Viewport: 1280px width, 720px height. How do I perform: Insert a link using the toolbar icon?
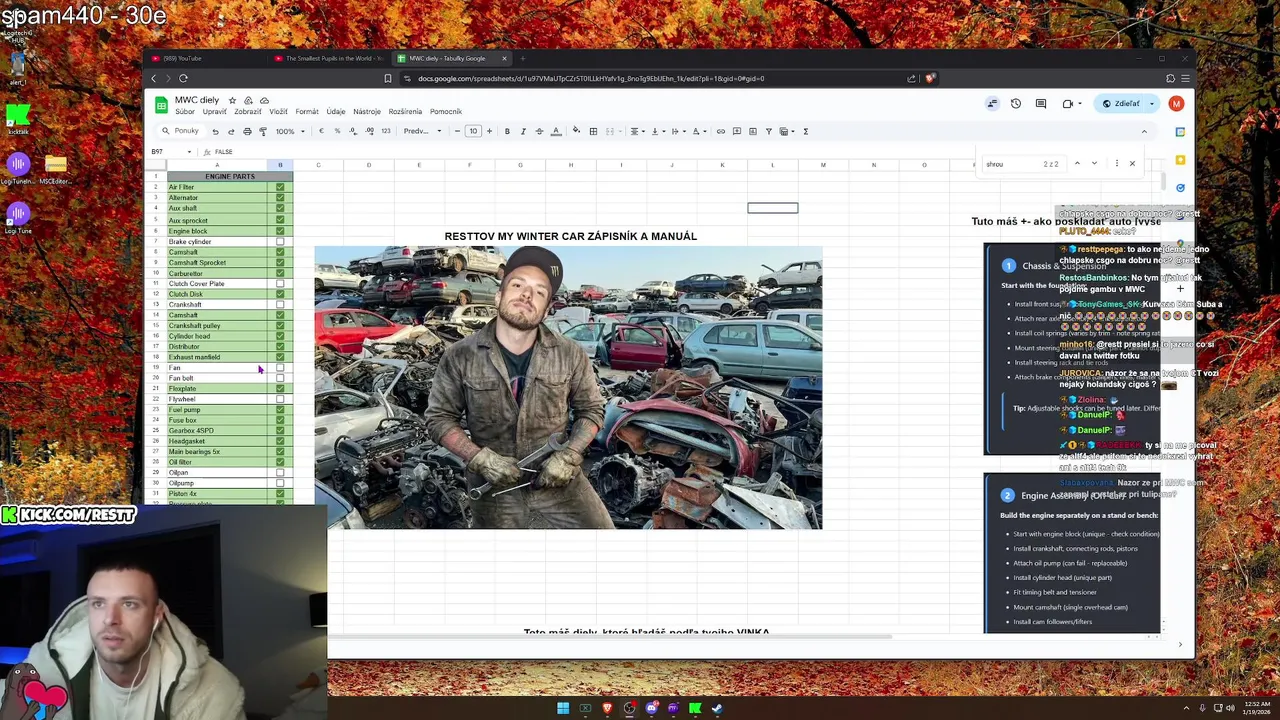[x=720, y=131]
